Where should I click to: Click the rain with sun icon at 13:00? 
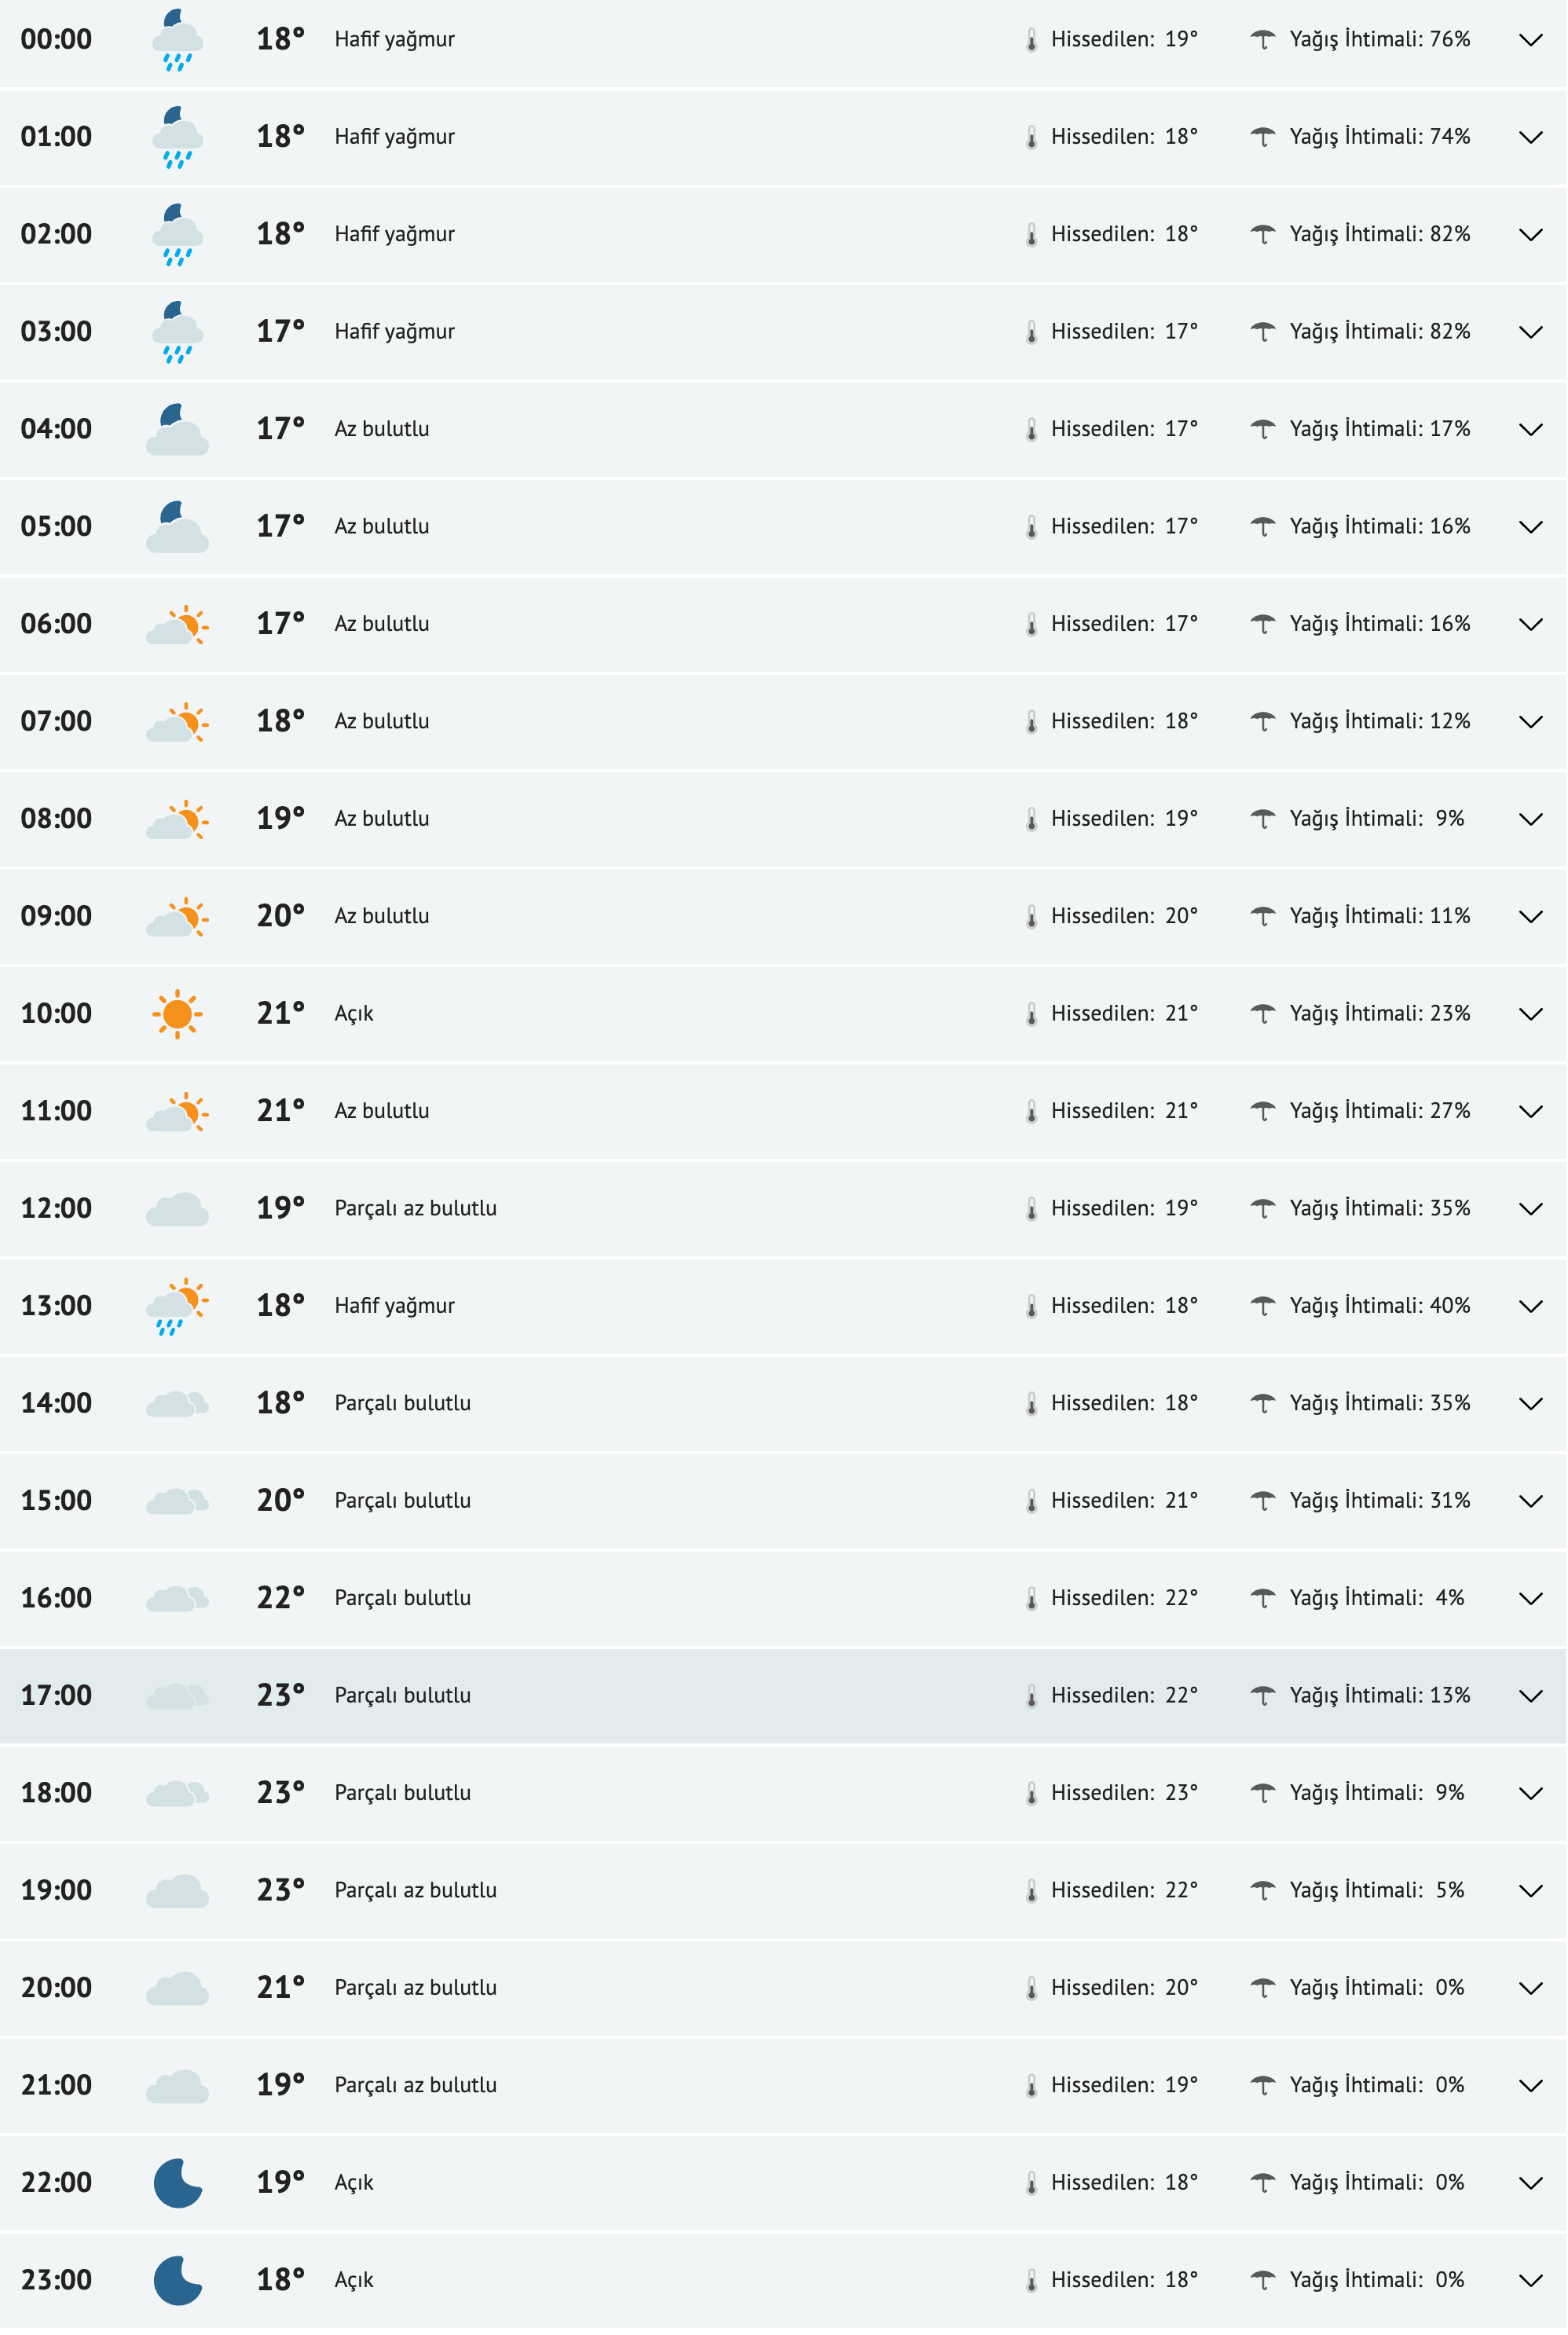coord(178,1304)
